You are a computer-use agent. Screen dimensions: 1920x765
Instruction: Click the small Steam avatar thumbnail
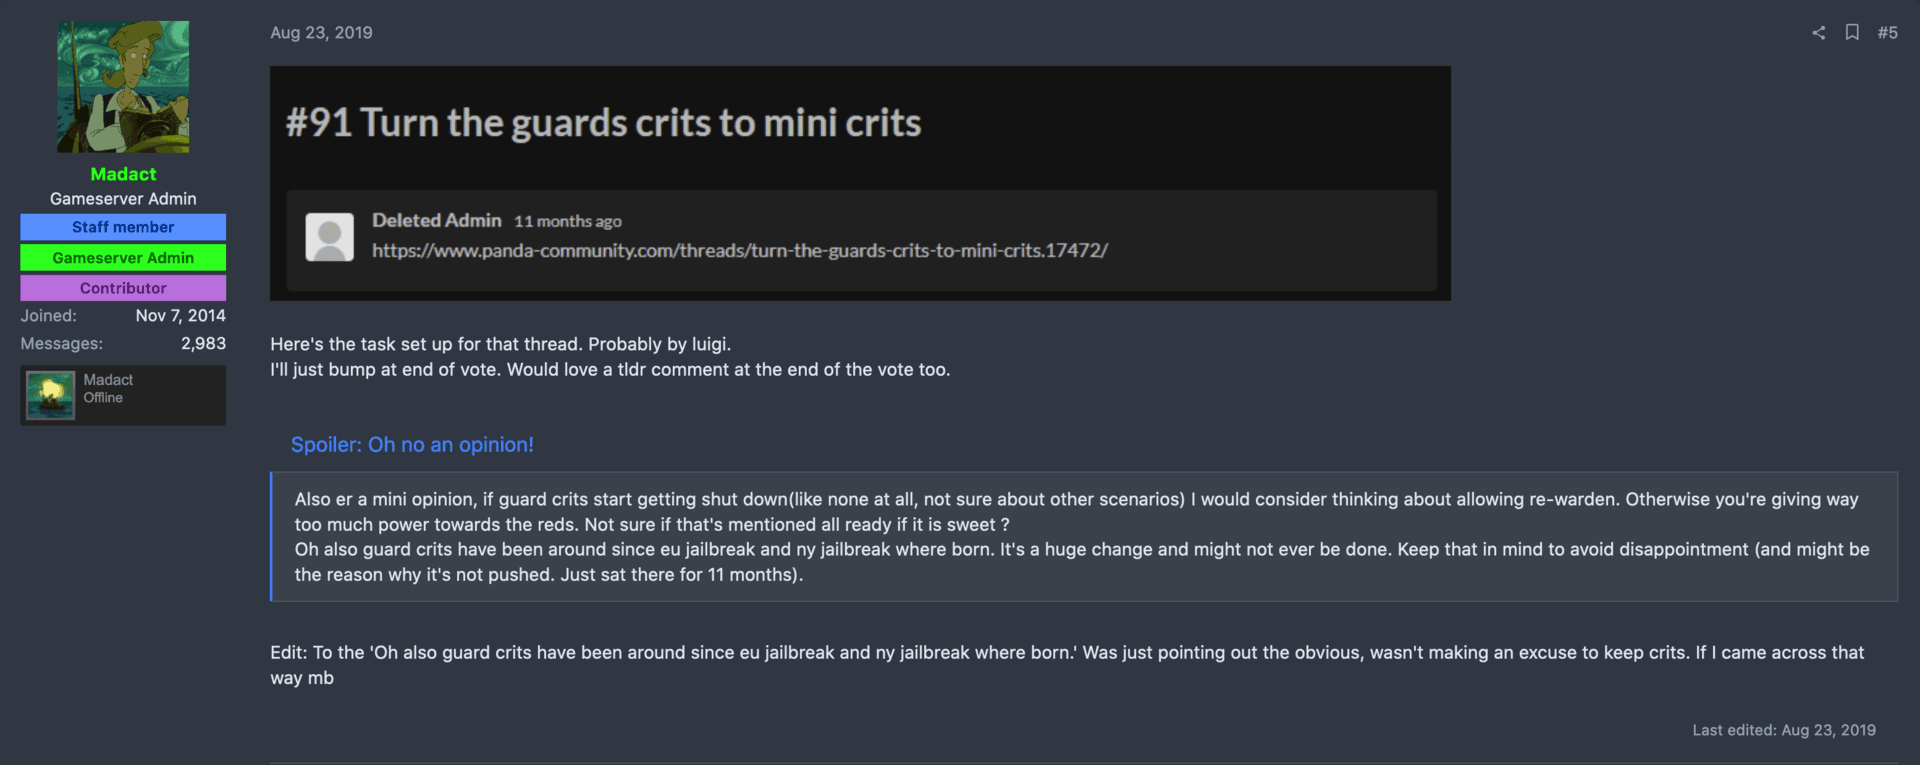pos(50,395)
